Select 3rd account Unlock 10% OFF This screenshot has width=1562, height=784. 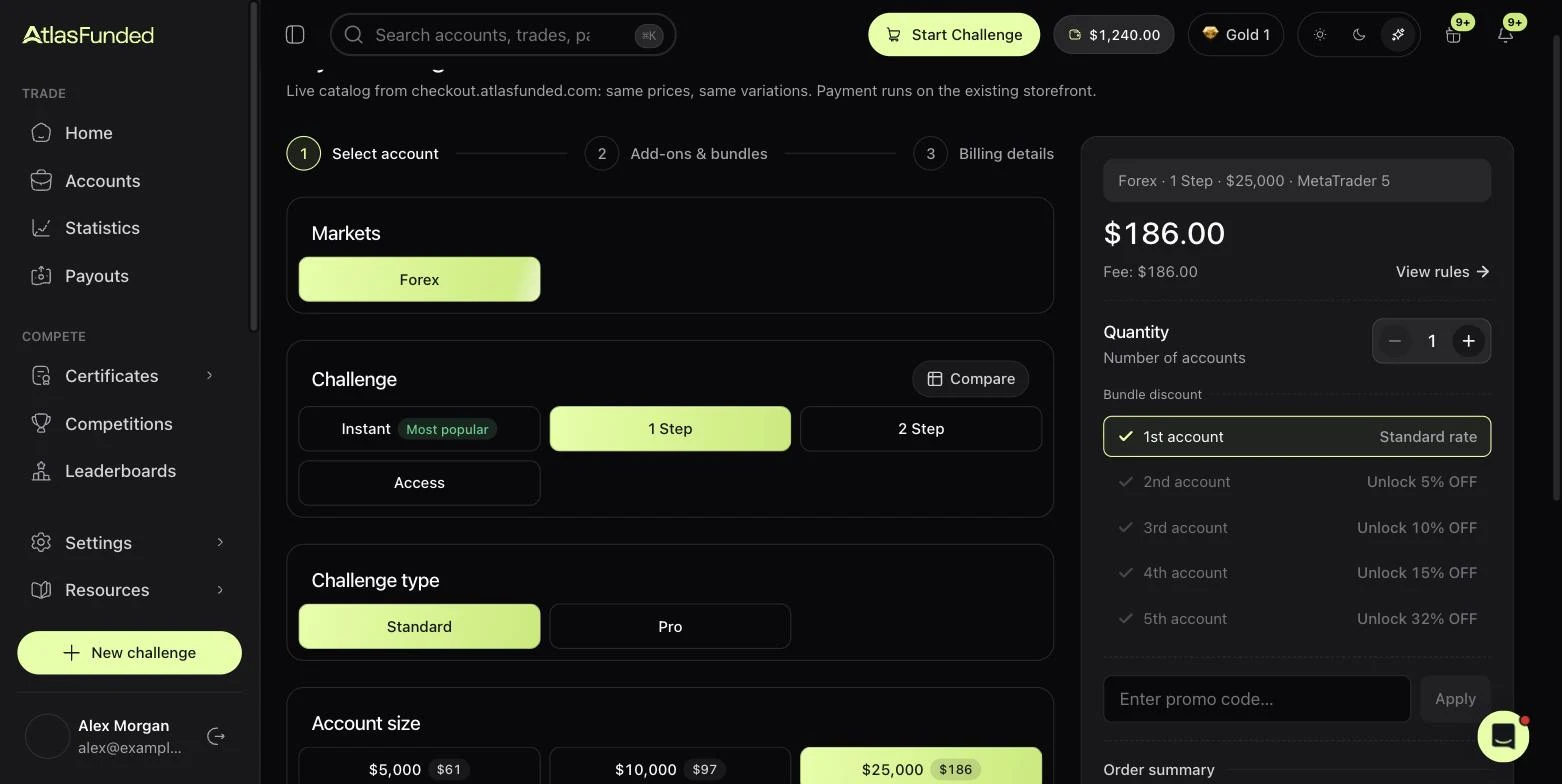(1297, 528)
